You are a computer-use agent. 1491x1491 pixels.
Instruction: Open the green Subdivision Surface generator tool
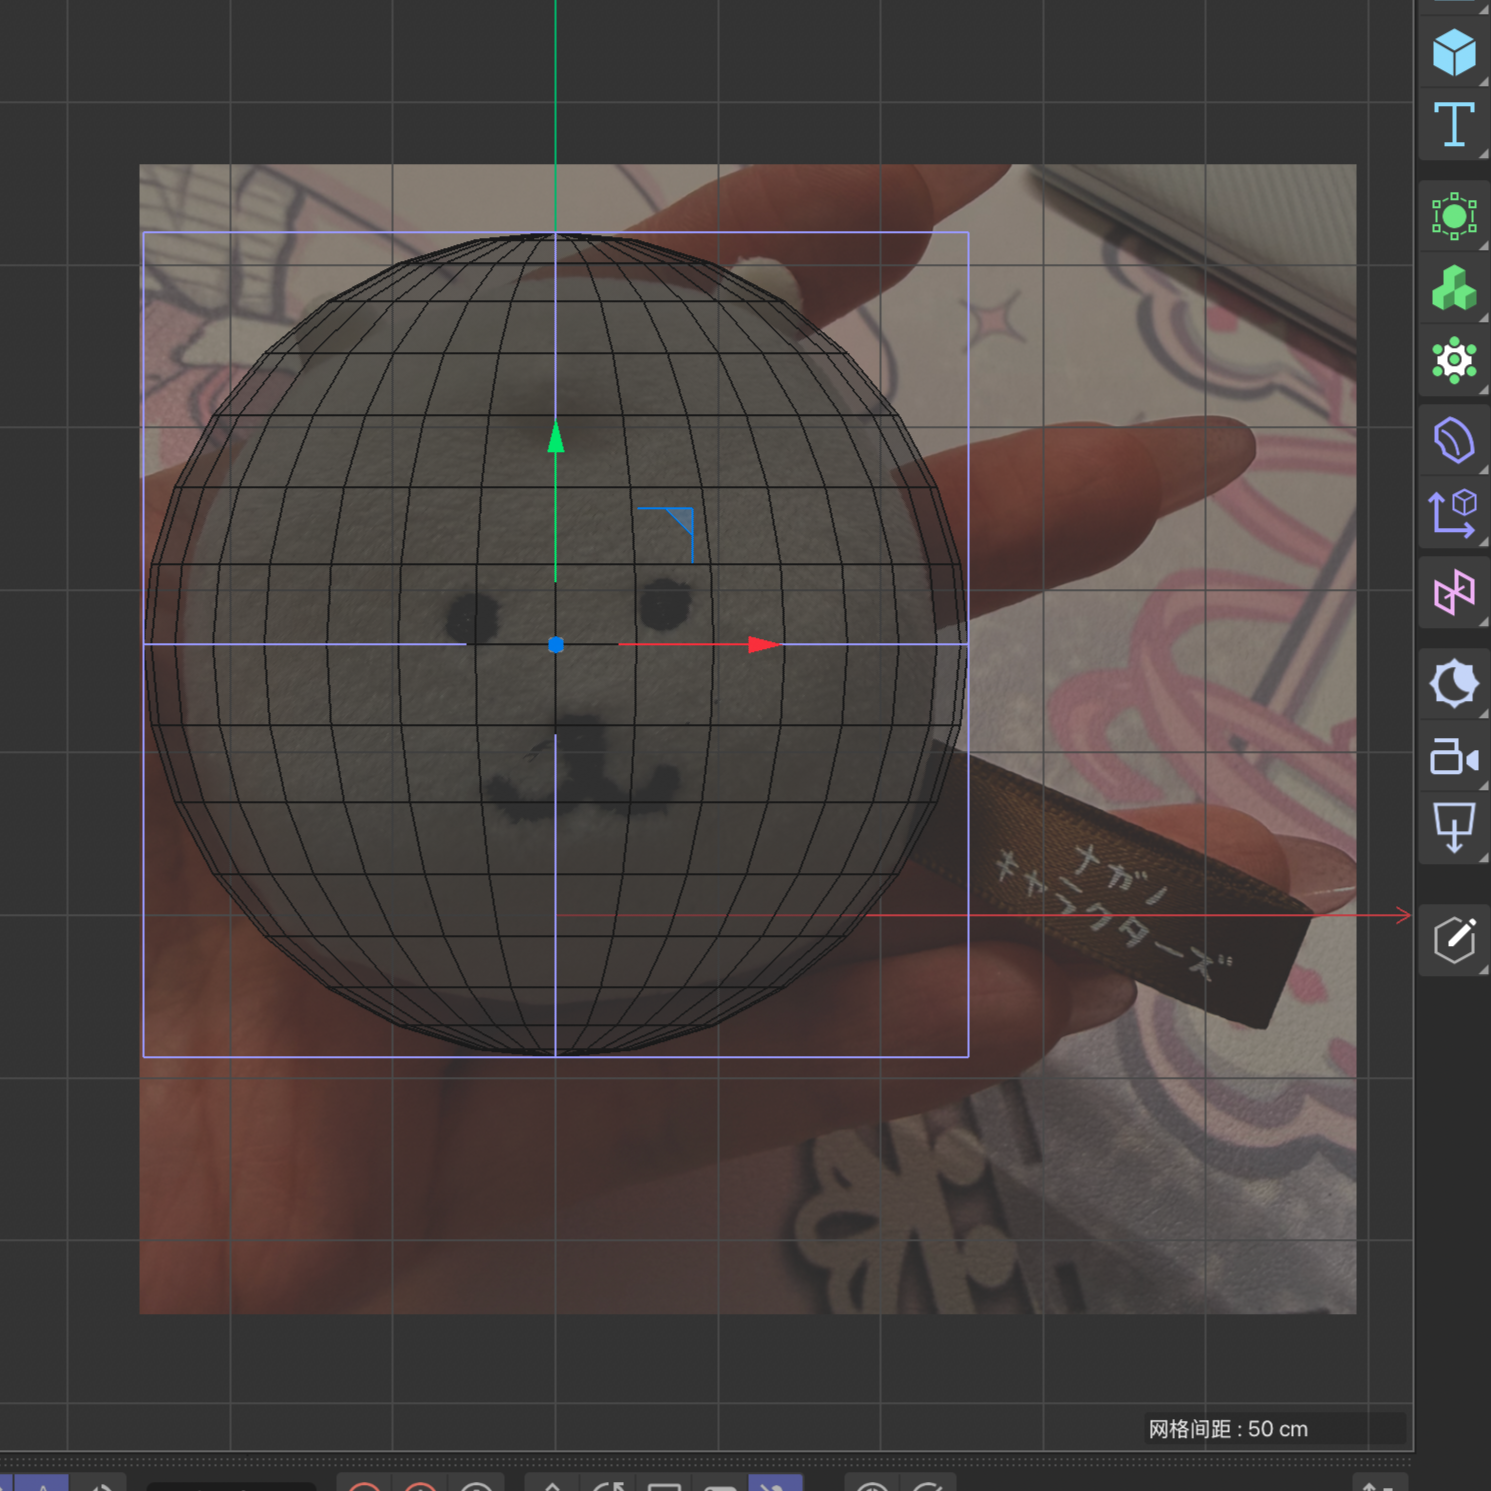1453,216
